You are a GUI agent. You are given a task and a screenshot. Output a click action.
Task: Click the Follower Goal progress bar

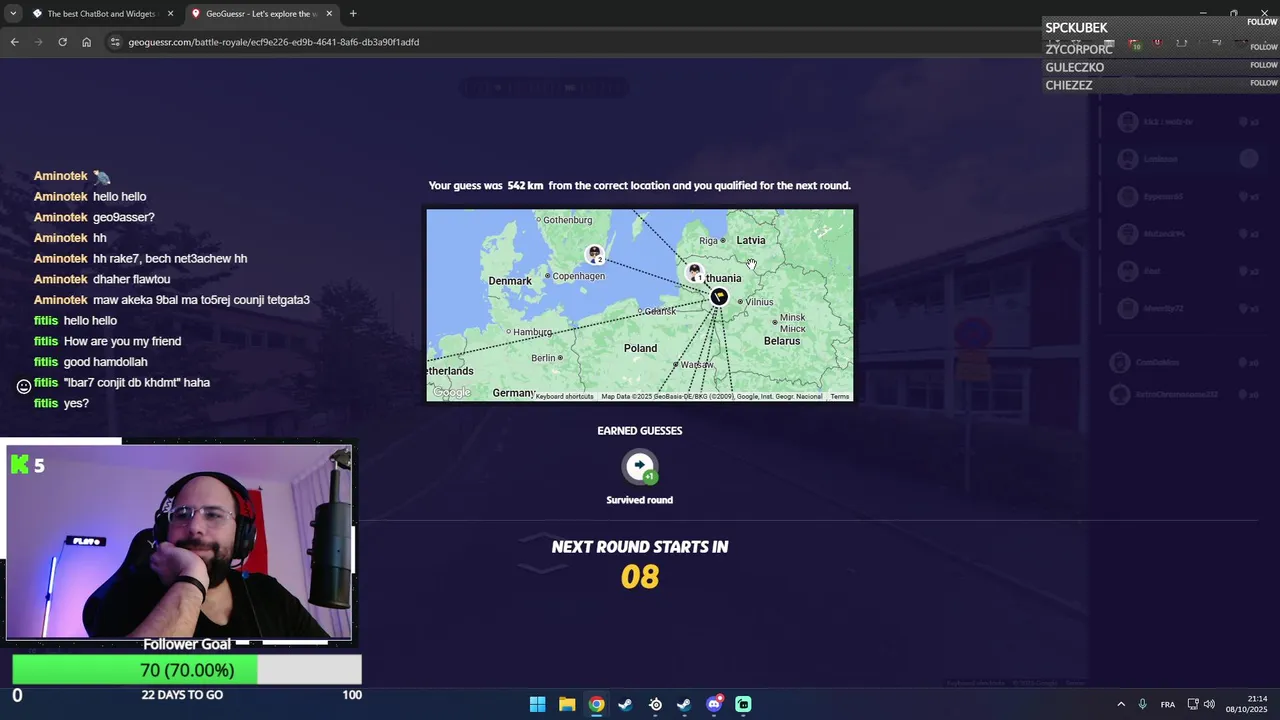(187, 670)
